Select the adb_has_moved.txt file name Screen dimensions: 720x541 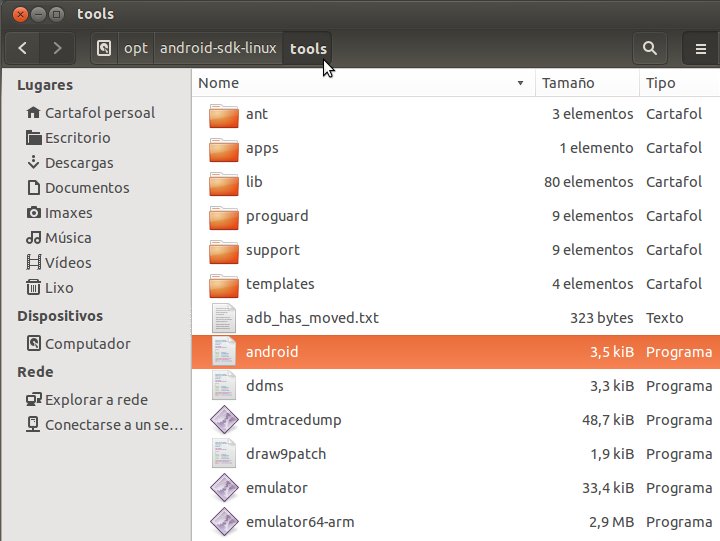point(312,318)
